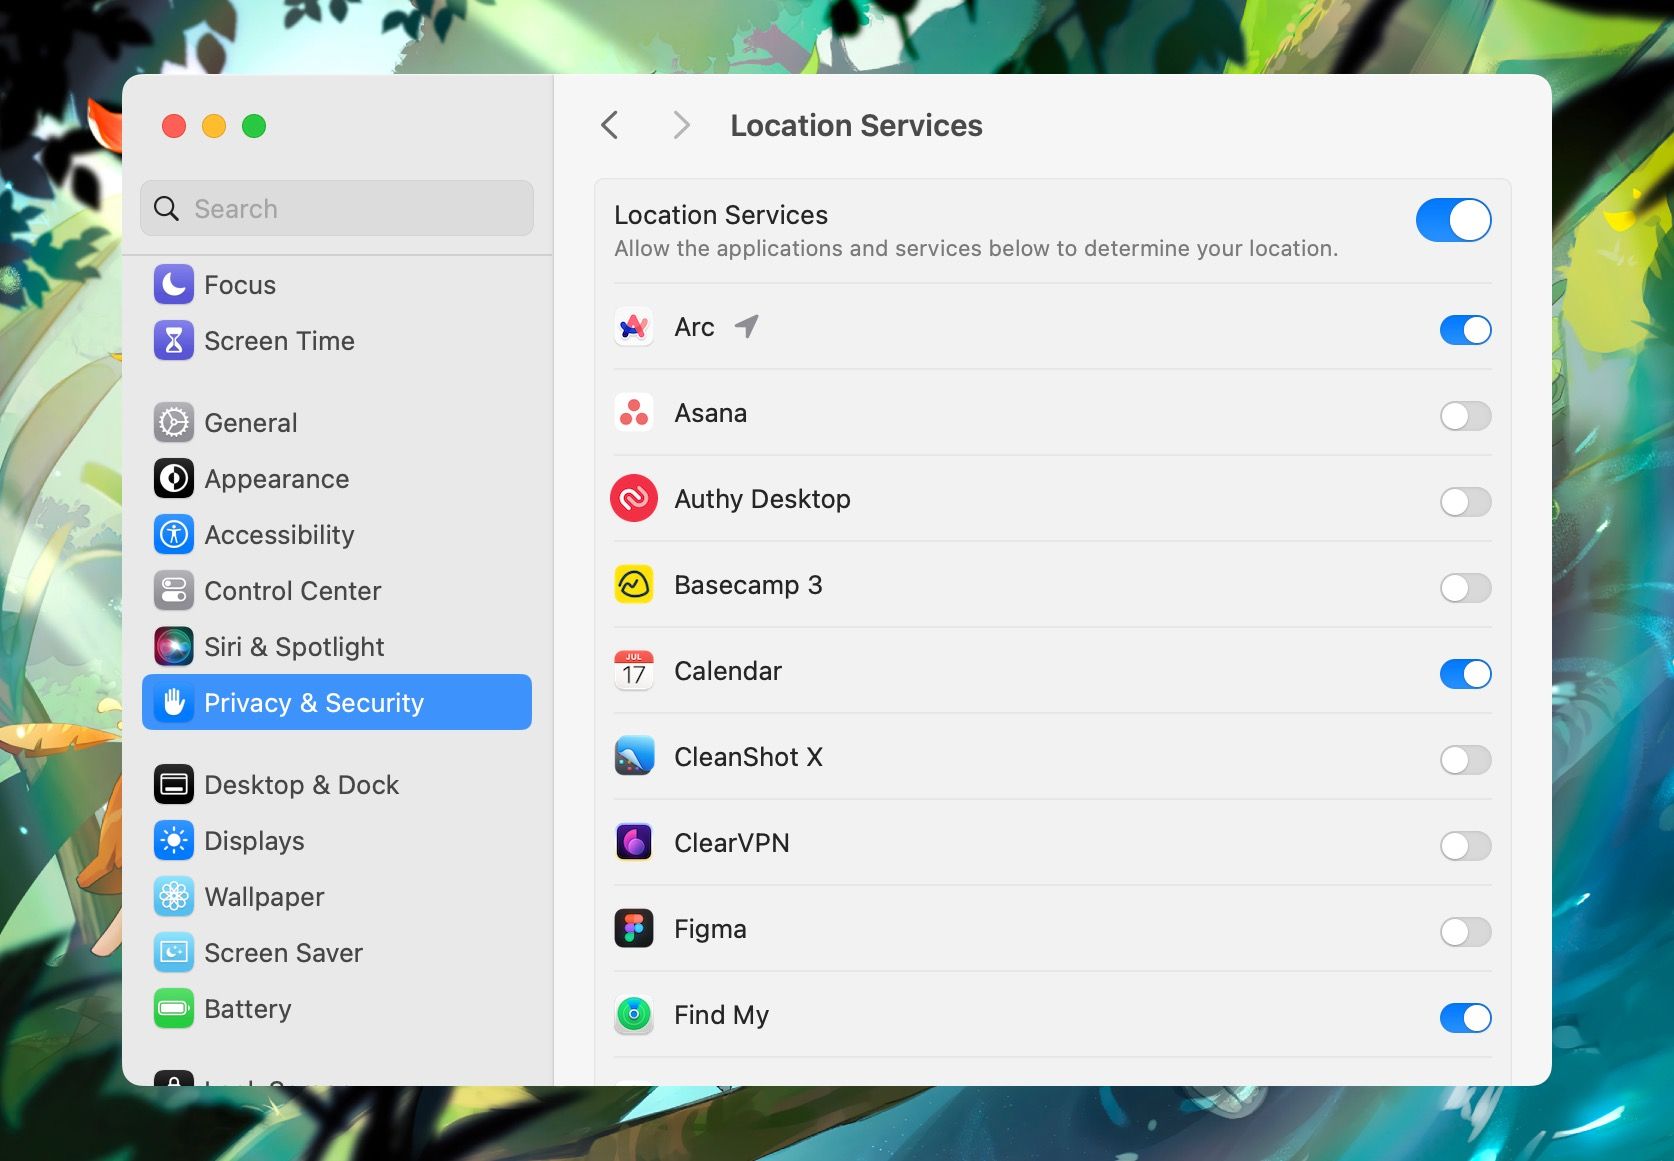Click the Figma app icon

coord(633,928)
